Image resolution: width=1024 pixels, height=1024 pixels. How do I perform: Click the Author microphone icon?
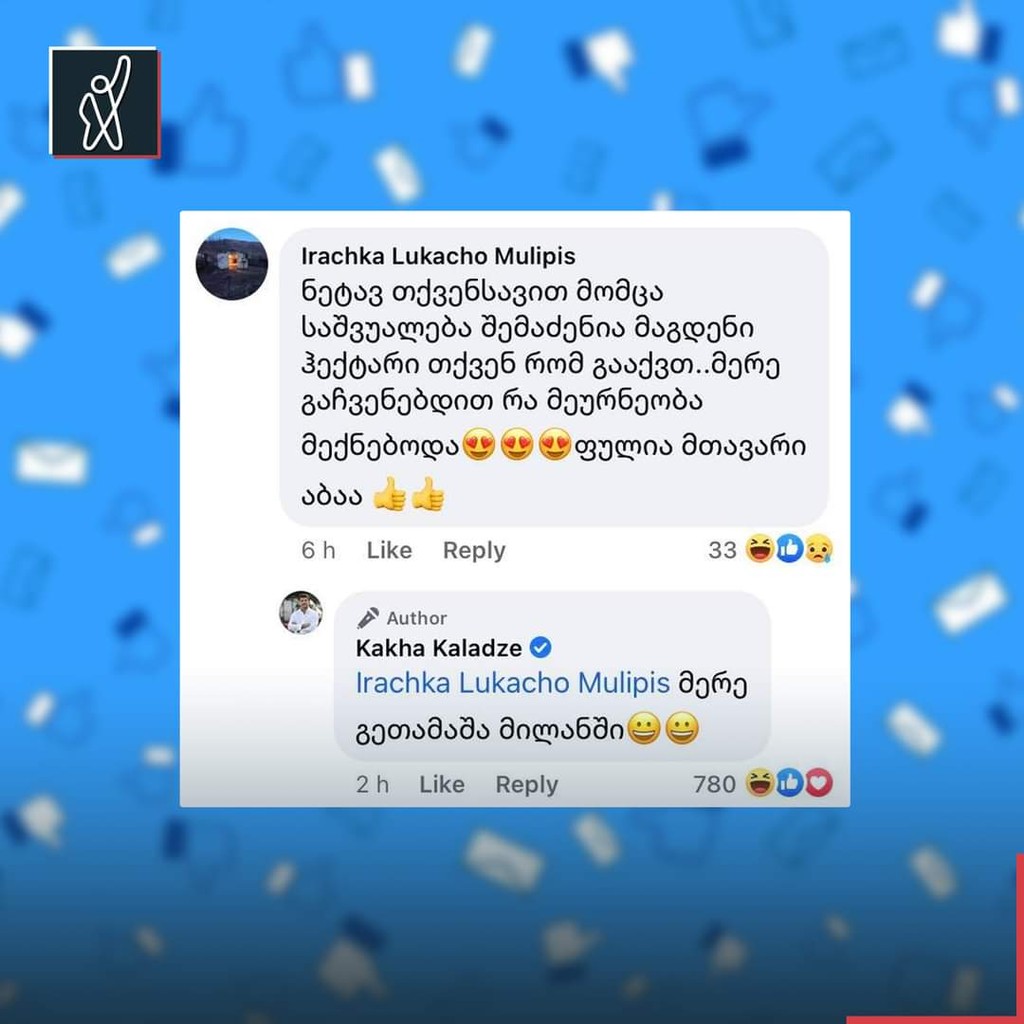tap(368, 618)
